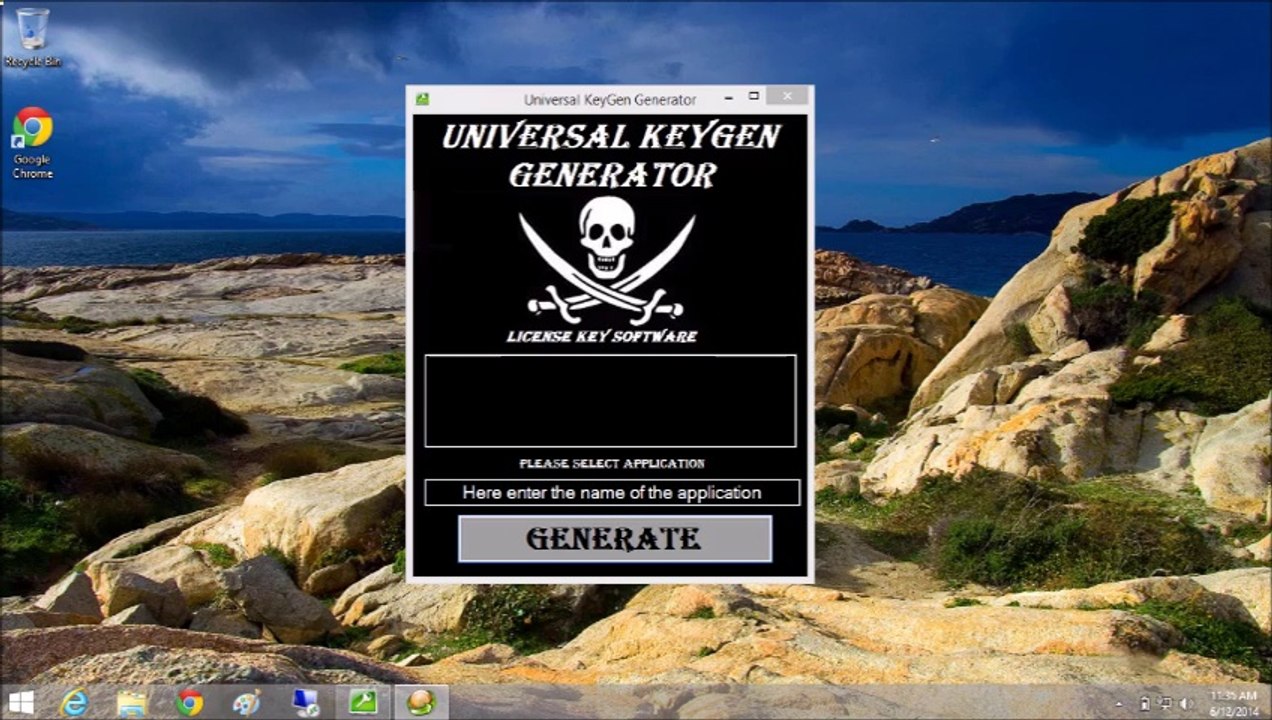The height and width of the screenshot is (720, 1272).
Task: Click the computer monitor taskbar icon
Action: [304, 702]
